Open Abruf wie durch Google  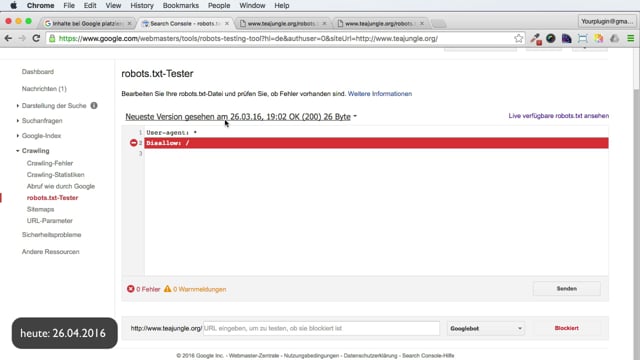click(61, 186)
